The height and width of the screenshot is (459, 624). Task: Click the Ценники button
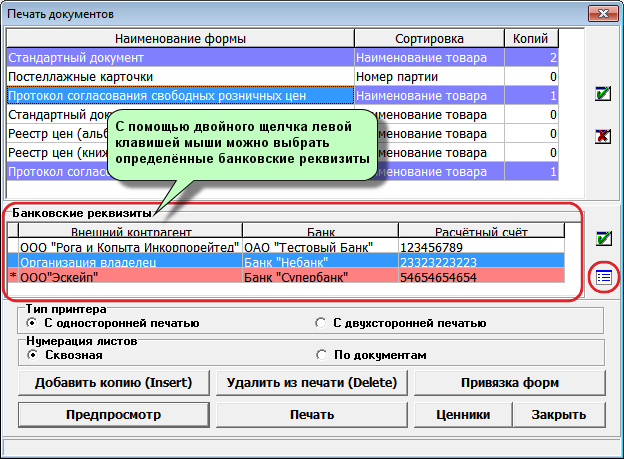click(463, 415)
